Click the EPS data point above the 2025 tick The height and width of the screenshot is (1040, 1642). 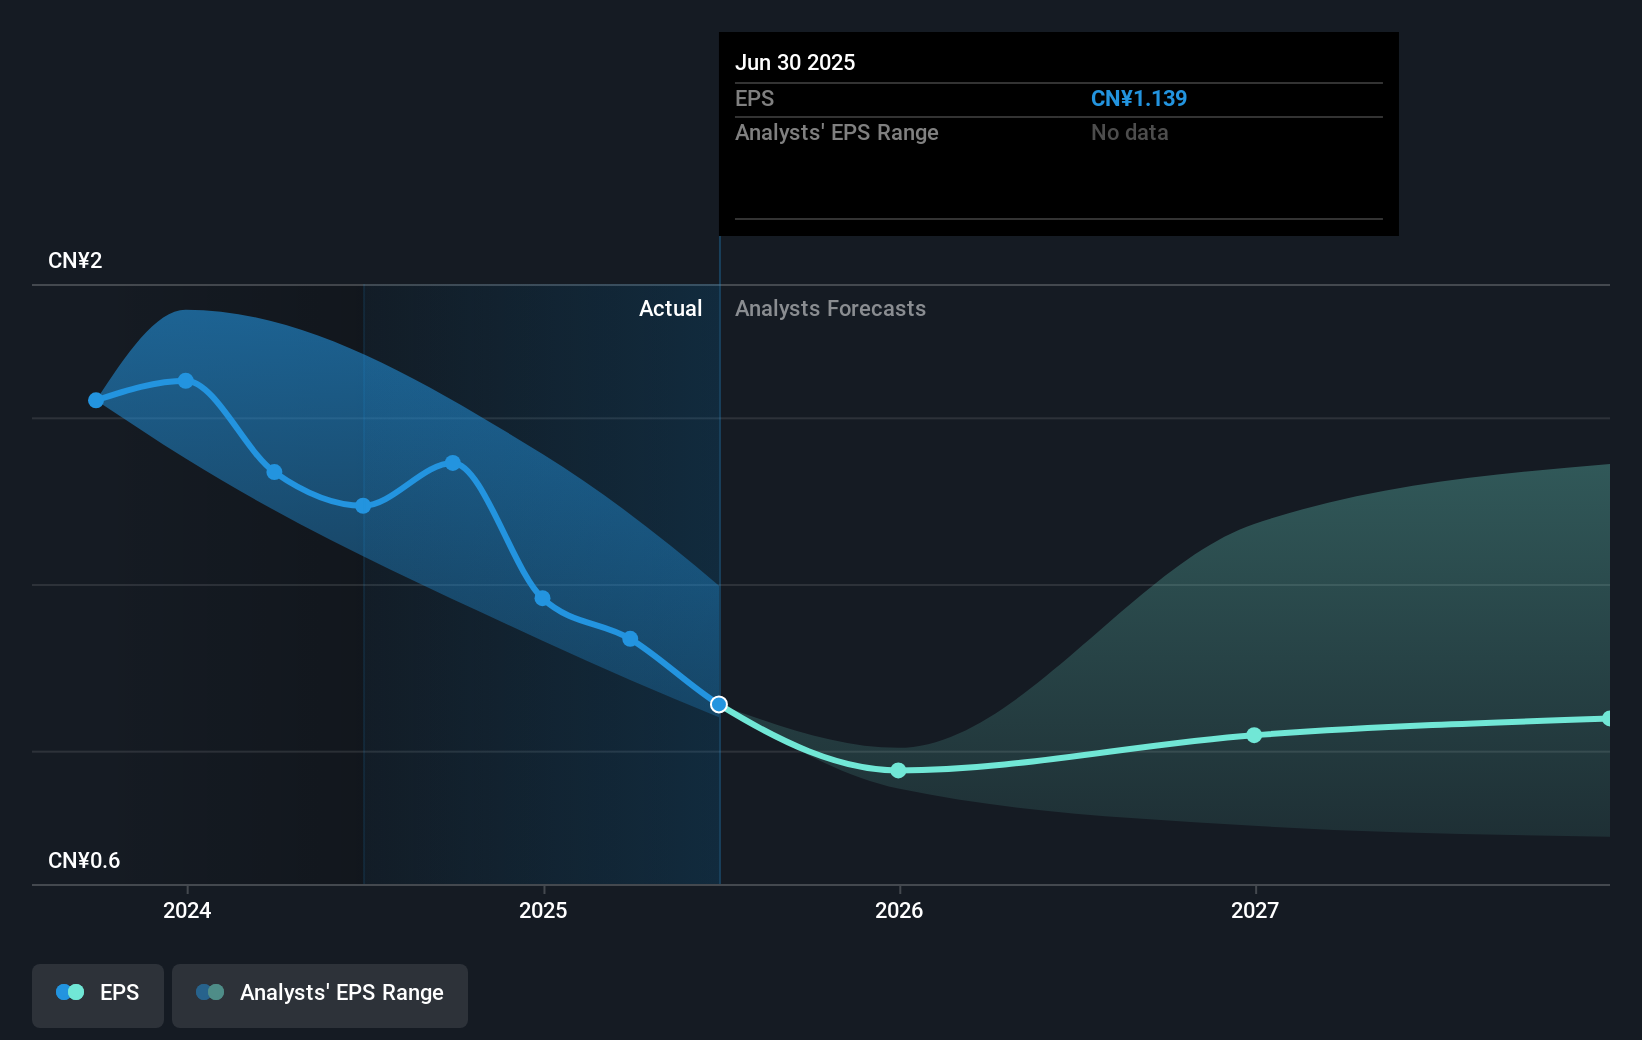tap(542, 599)
